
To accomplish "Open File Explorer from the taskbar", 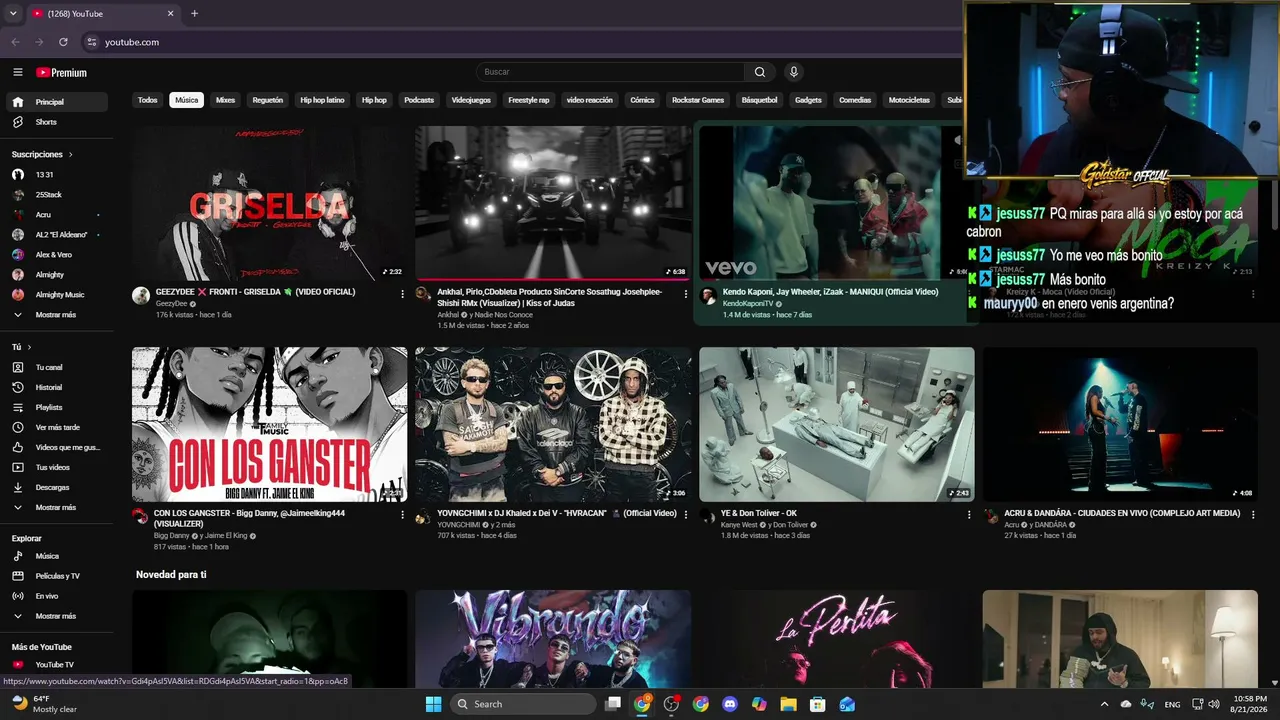I will point(788,704).
